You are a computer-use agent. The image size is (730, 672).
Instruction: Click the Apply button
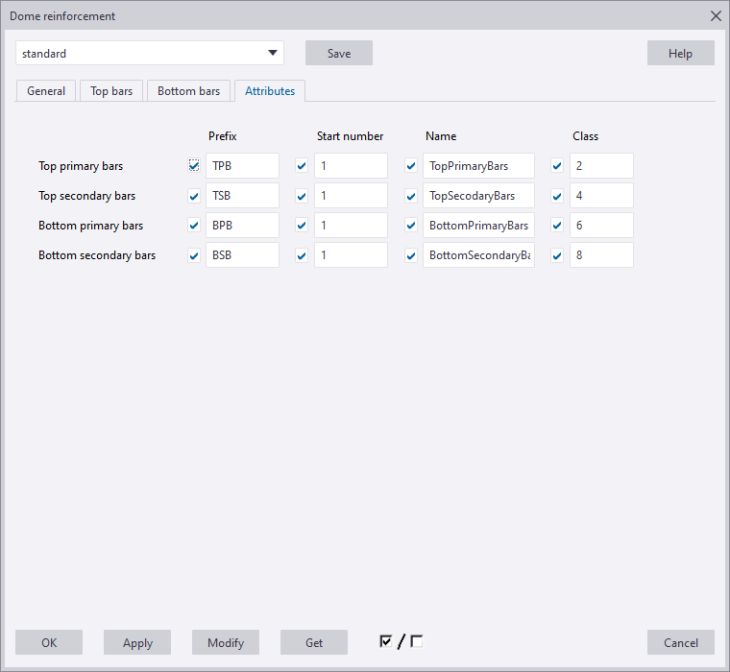pos(137,643)
